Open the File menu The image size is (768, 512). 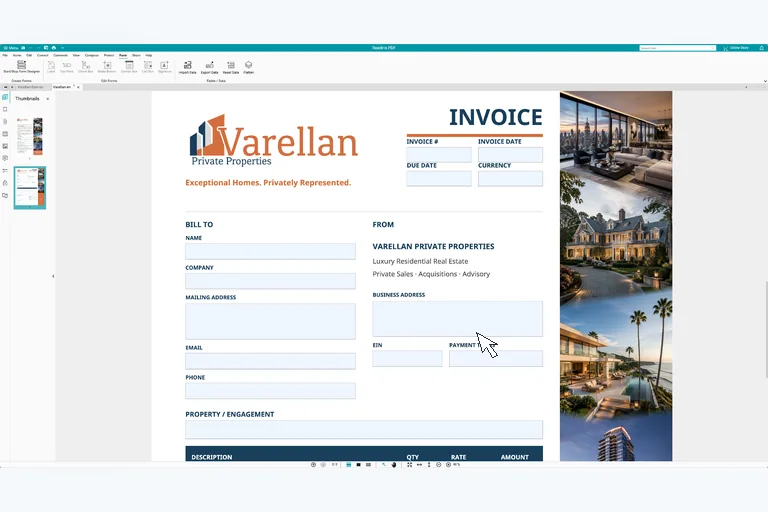(5, 55)
